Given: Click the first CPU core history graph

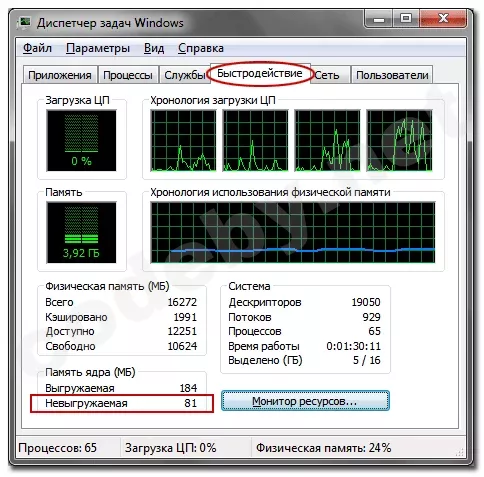Looking at the screenshot, I should click(183, 140).
